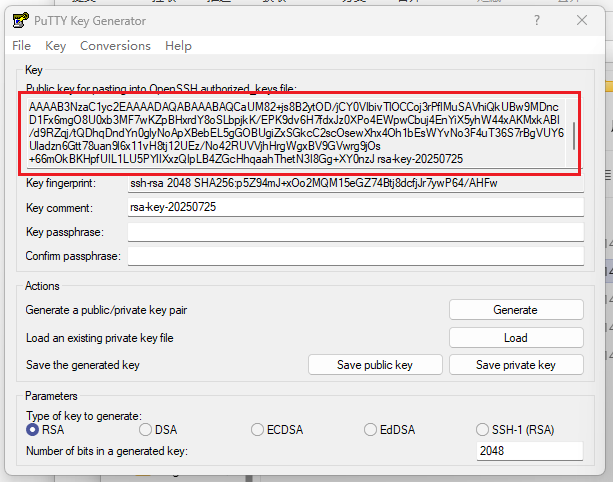This screenshot has width=613, height=482.
Task: Click the question mark help button in title bar
Action: coord(536,20)
